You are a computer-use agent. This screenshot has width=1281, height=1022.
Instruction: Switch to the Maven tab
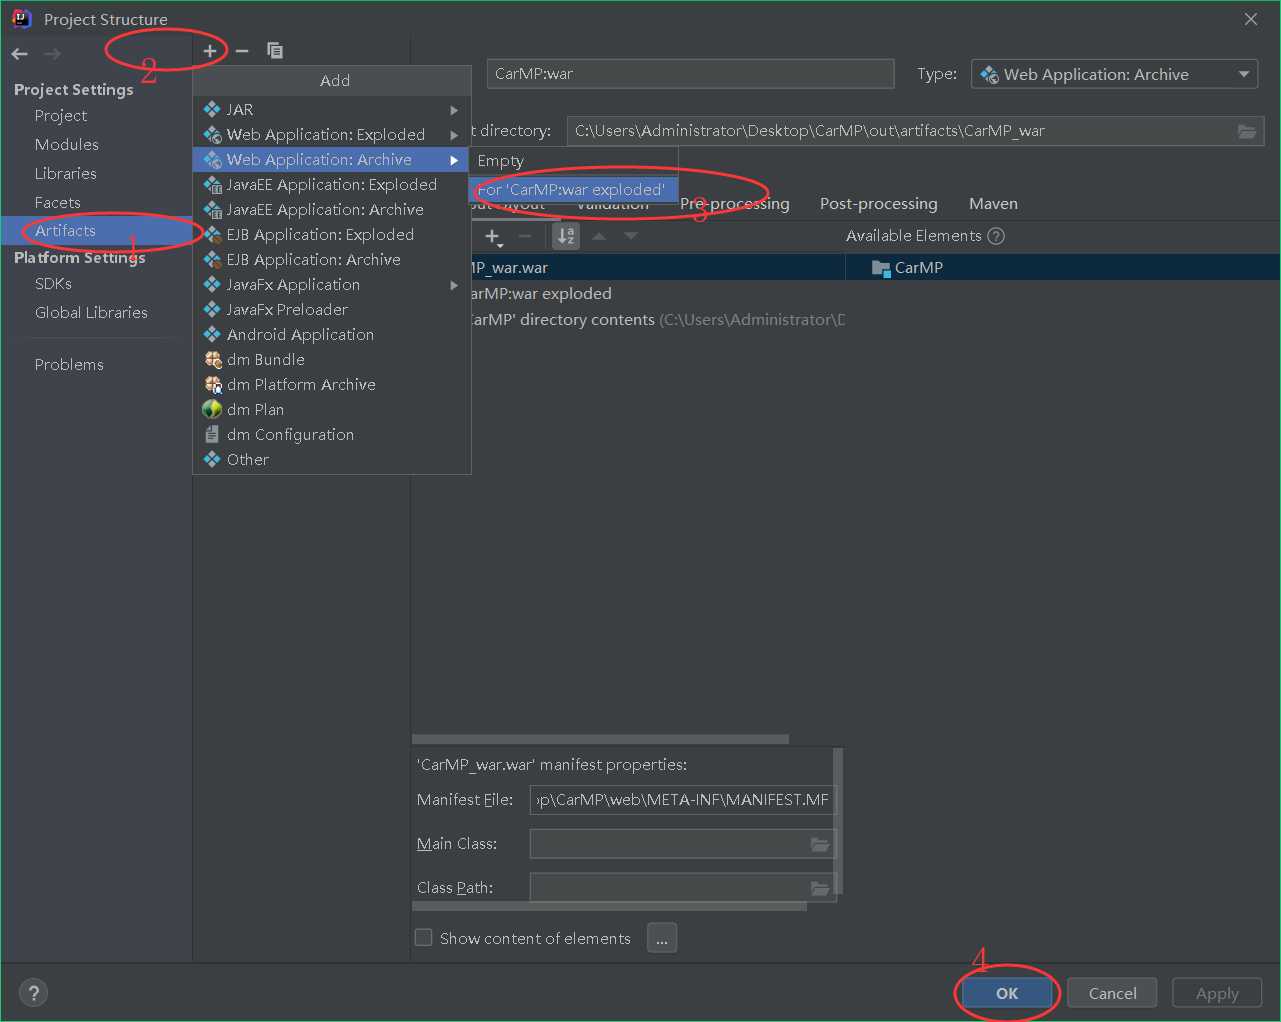click(993, 204)
